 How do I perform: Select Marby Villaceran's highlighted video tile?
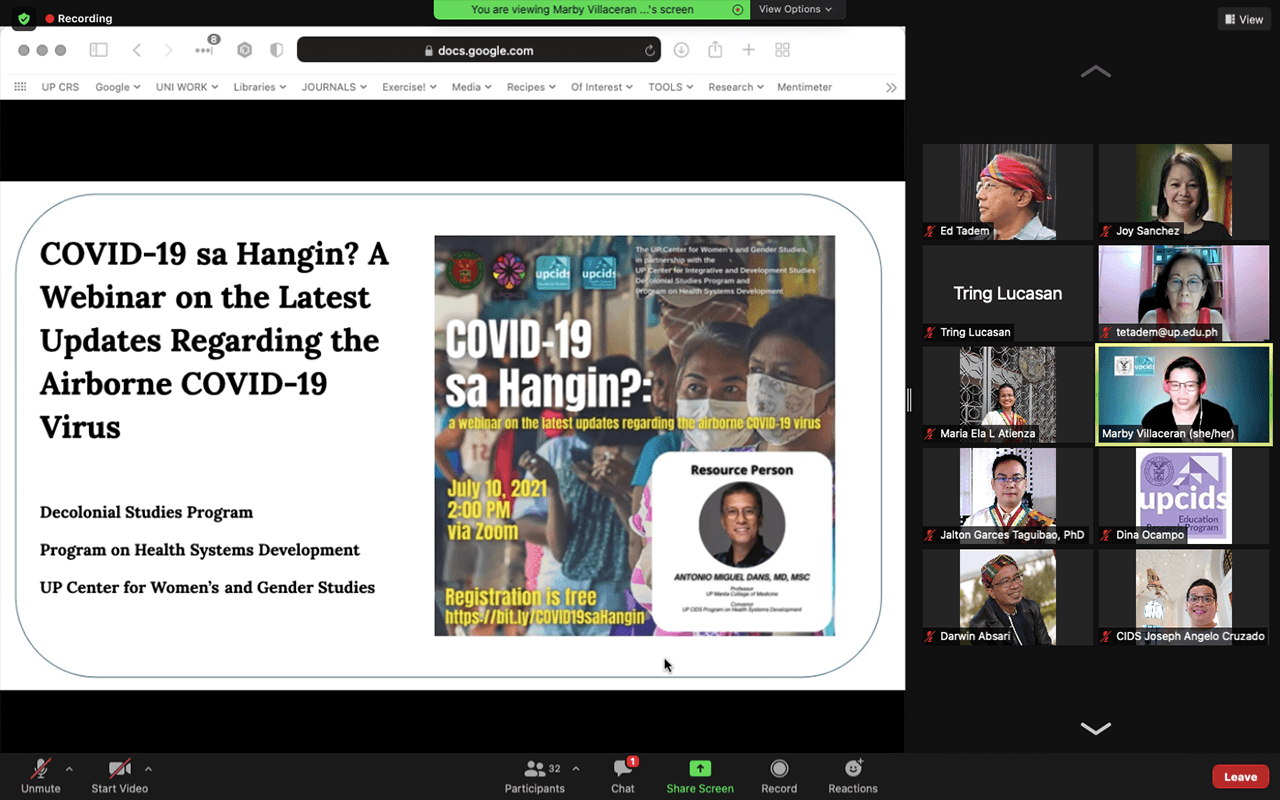tap(1184, 394)
